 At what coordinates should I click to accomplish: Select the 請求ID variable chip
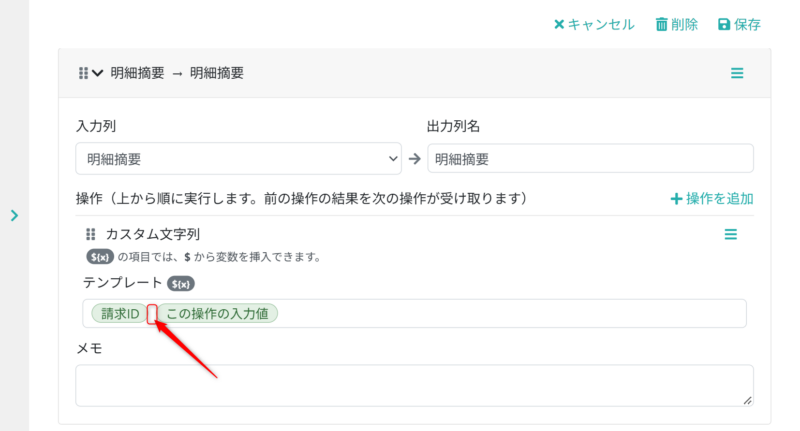point(120,313)
